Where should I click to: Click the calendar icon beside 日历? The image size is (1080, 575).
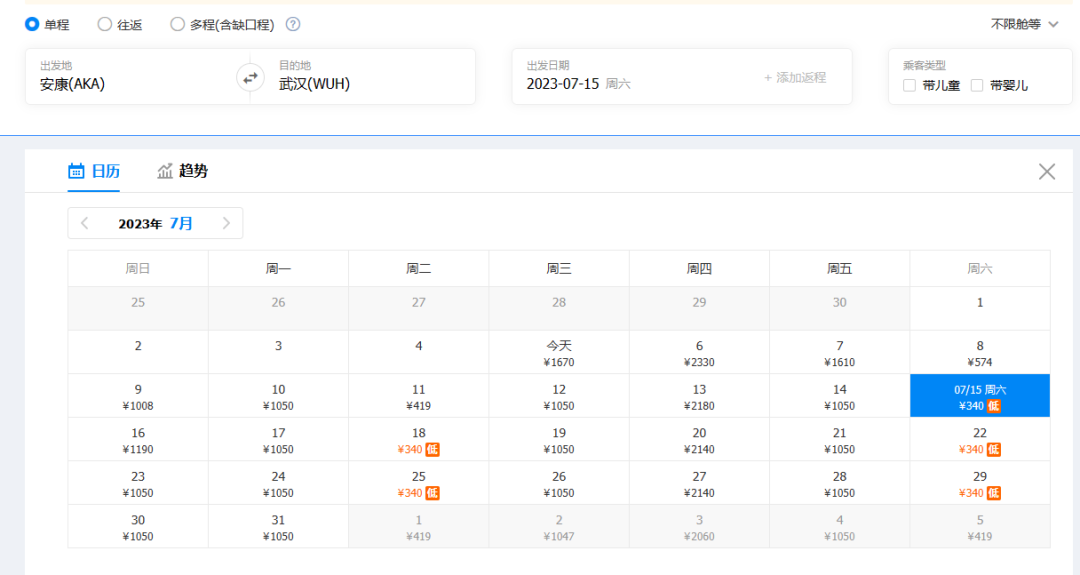(x=76, y=171)
